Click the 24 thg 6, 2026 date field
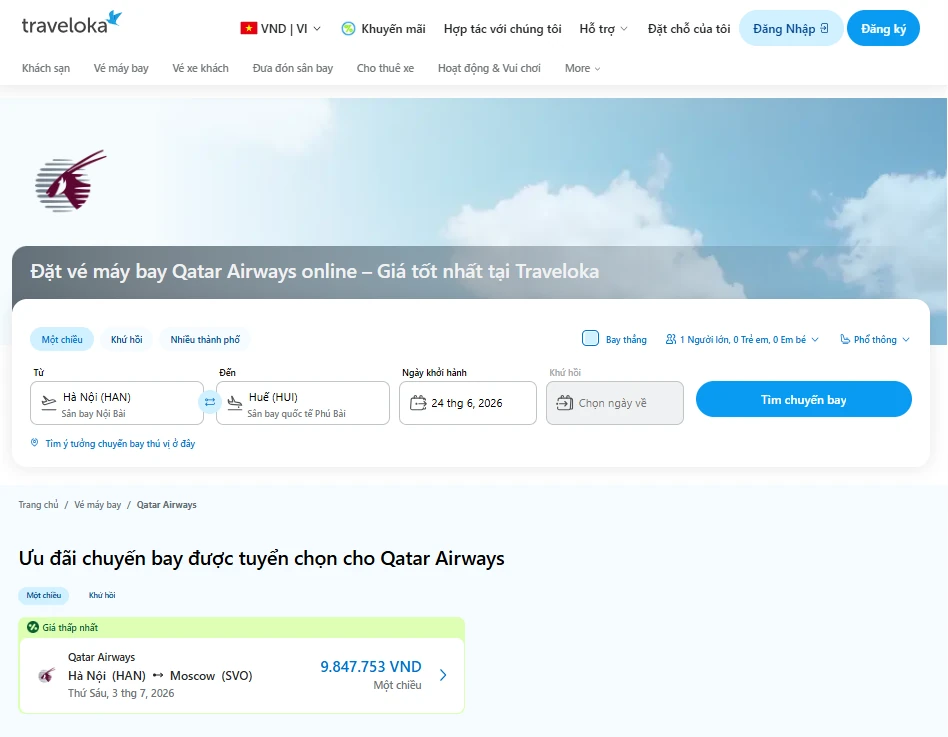This screenshot has width=948, height=737. (468, 403)
